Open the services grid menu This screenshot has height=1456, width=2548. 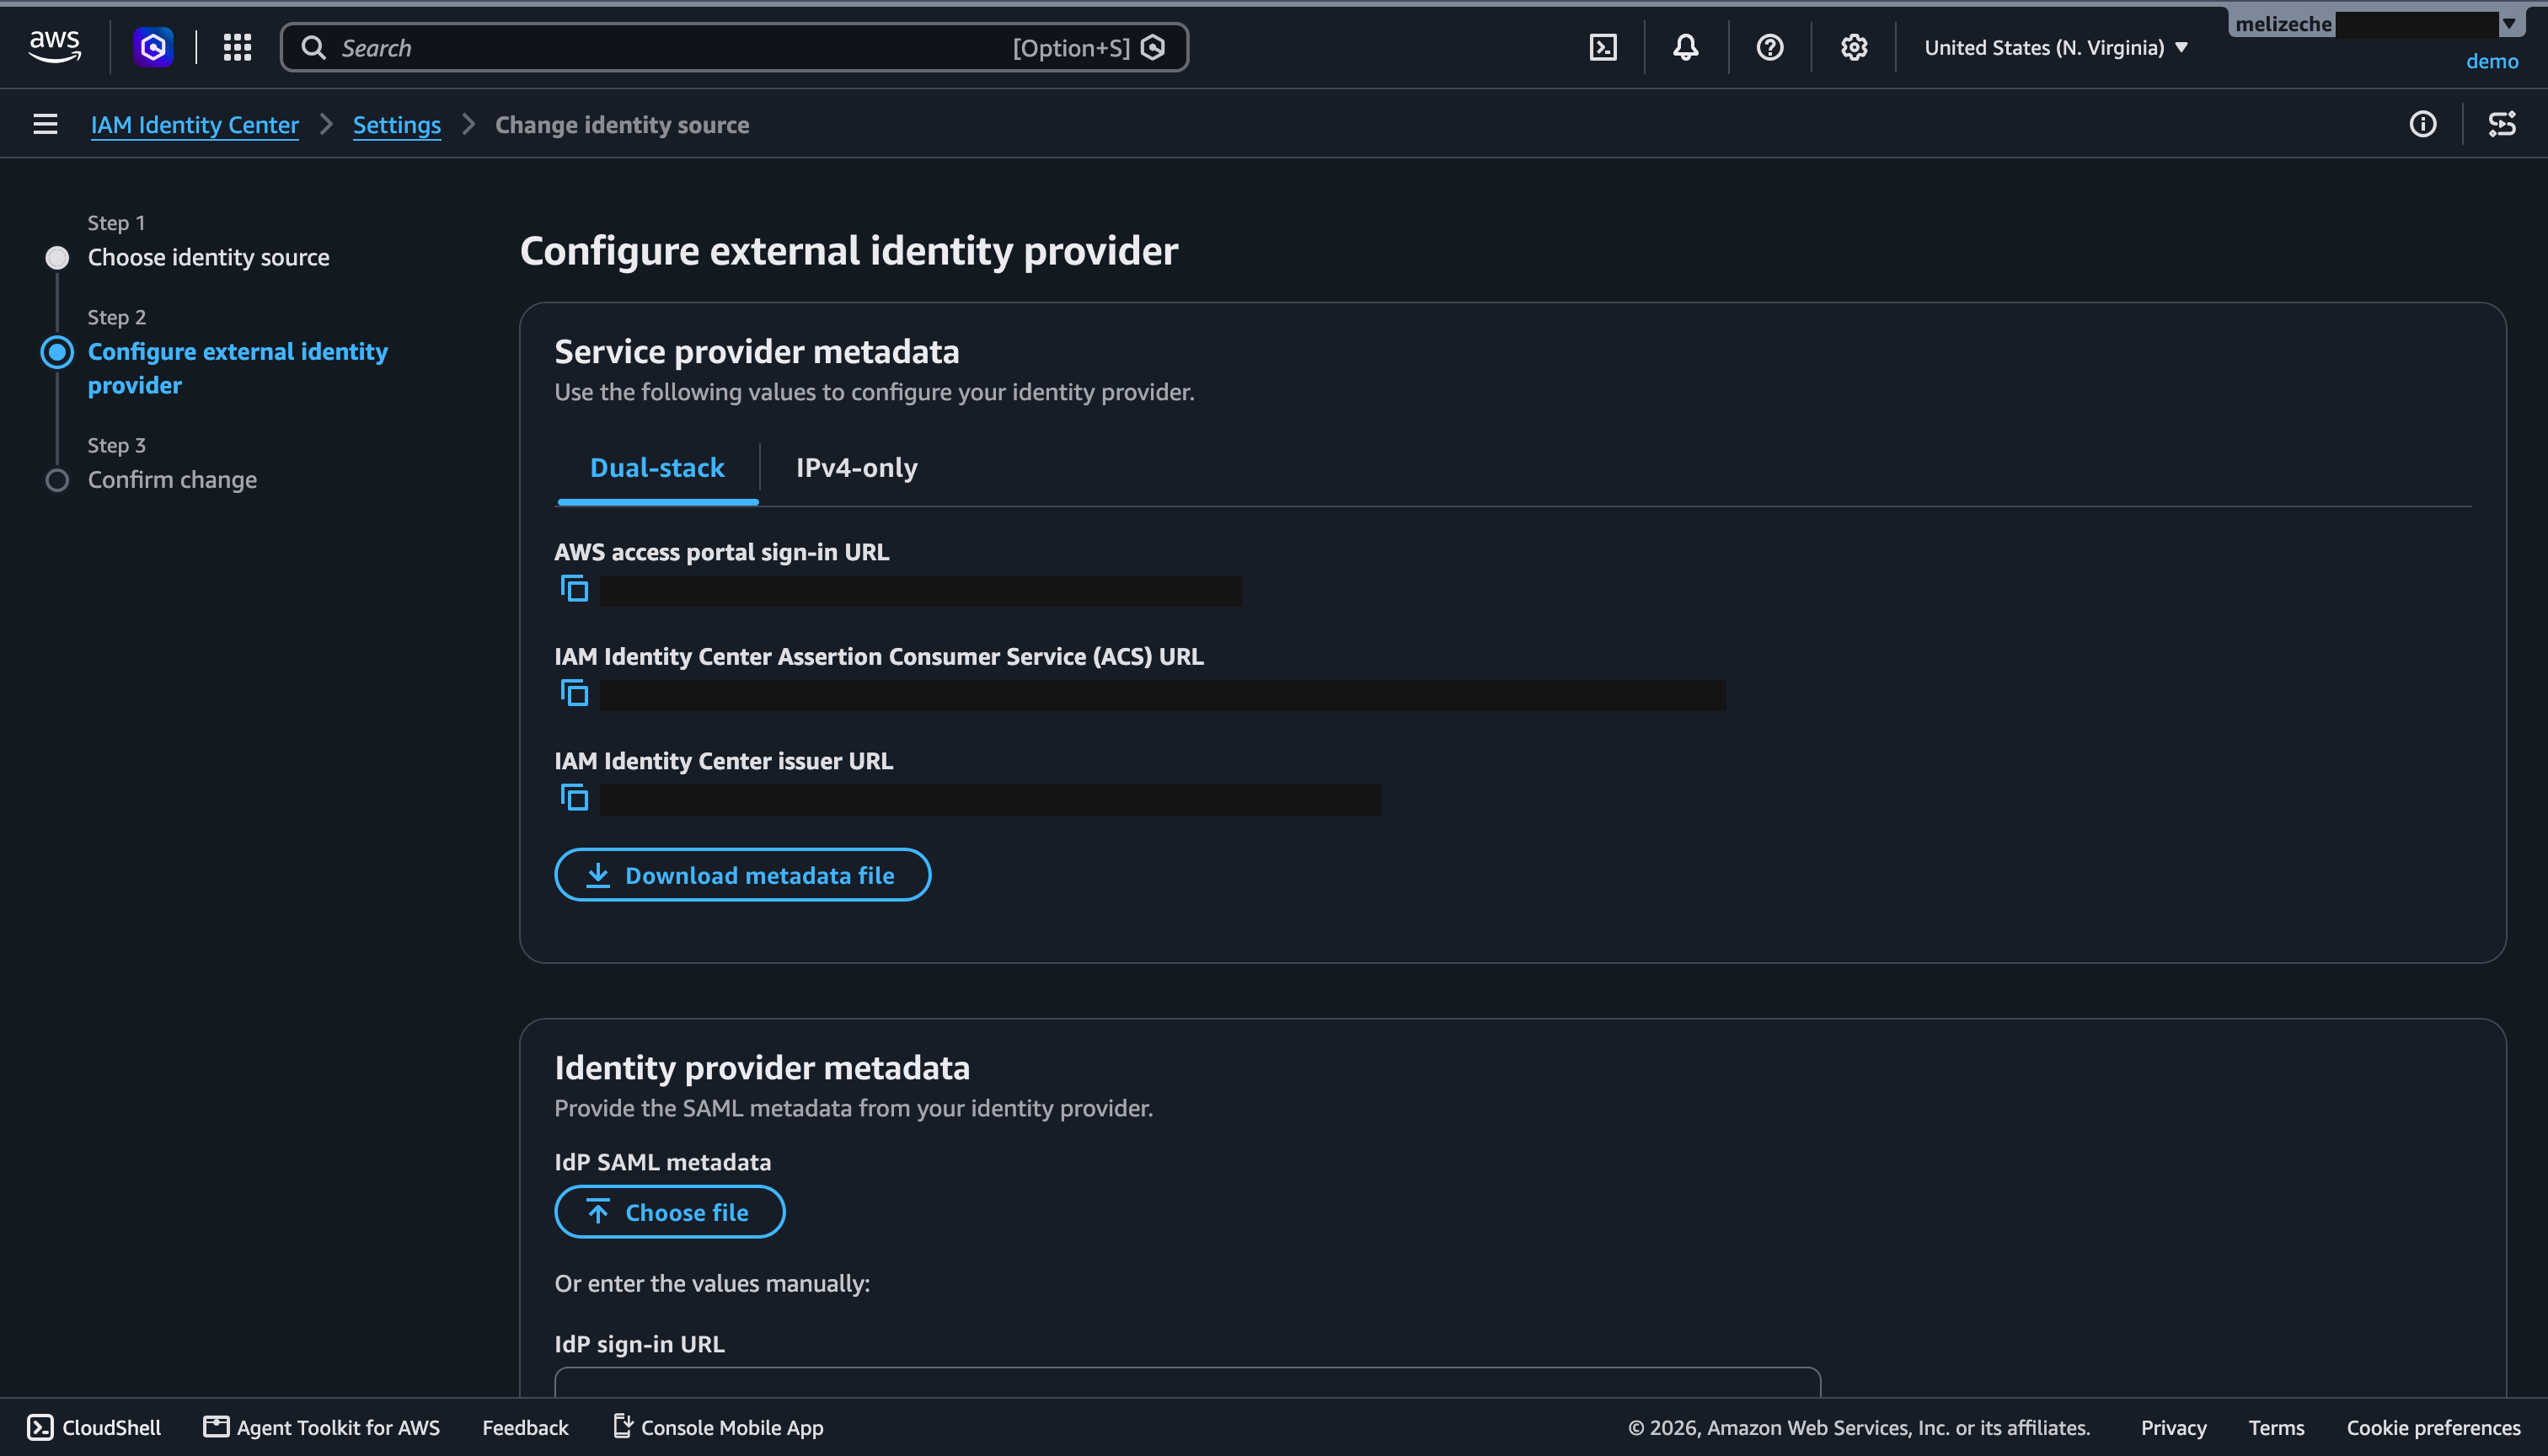point(237,47)
